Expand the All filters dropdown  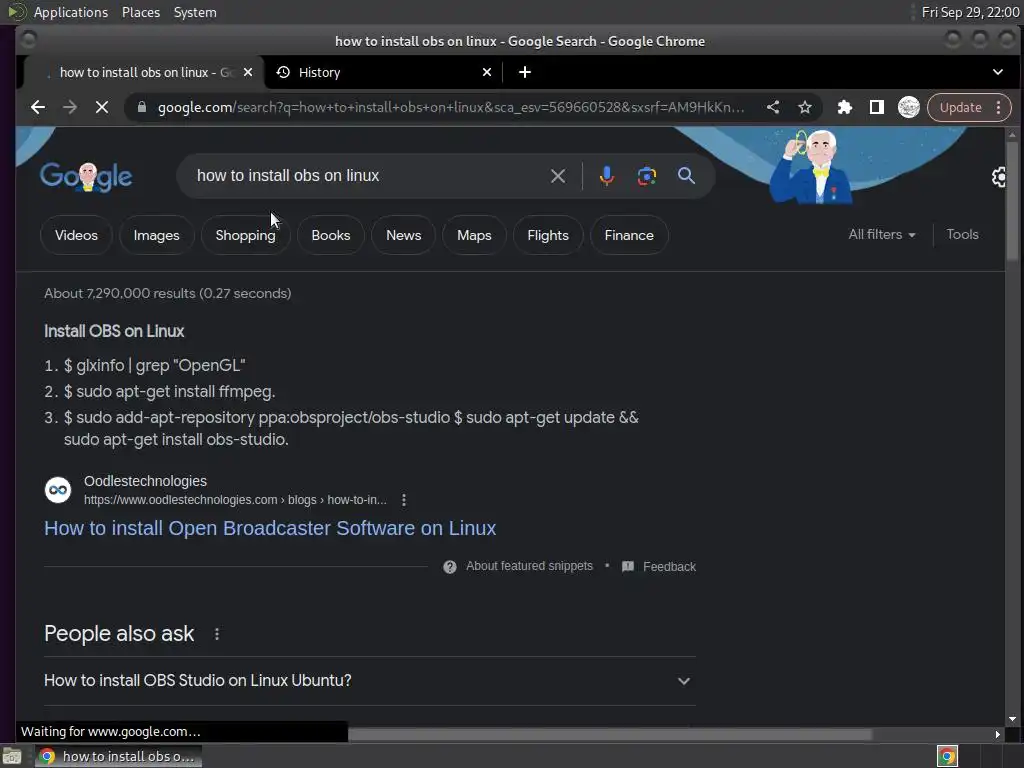pyautogui.click(x=882, y=234)
